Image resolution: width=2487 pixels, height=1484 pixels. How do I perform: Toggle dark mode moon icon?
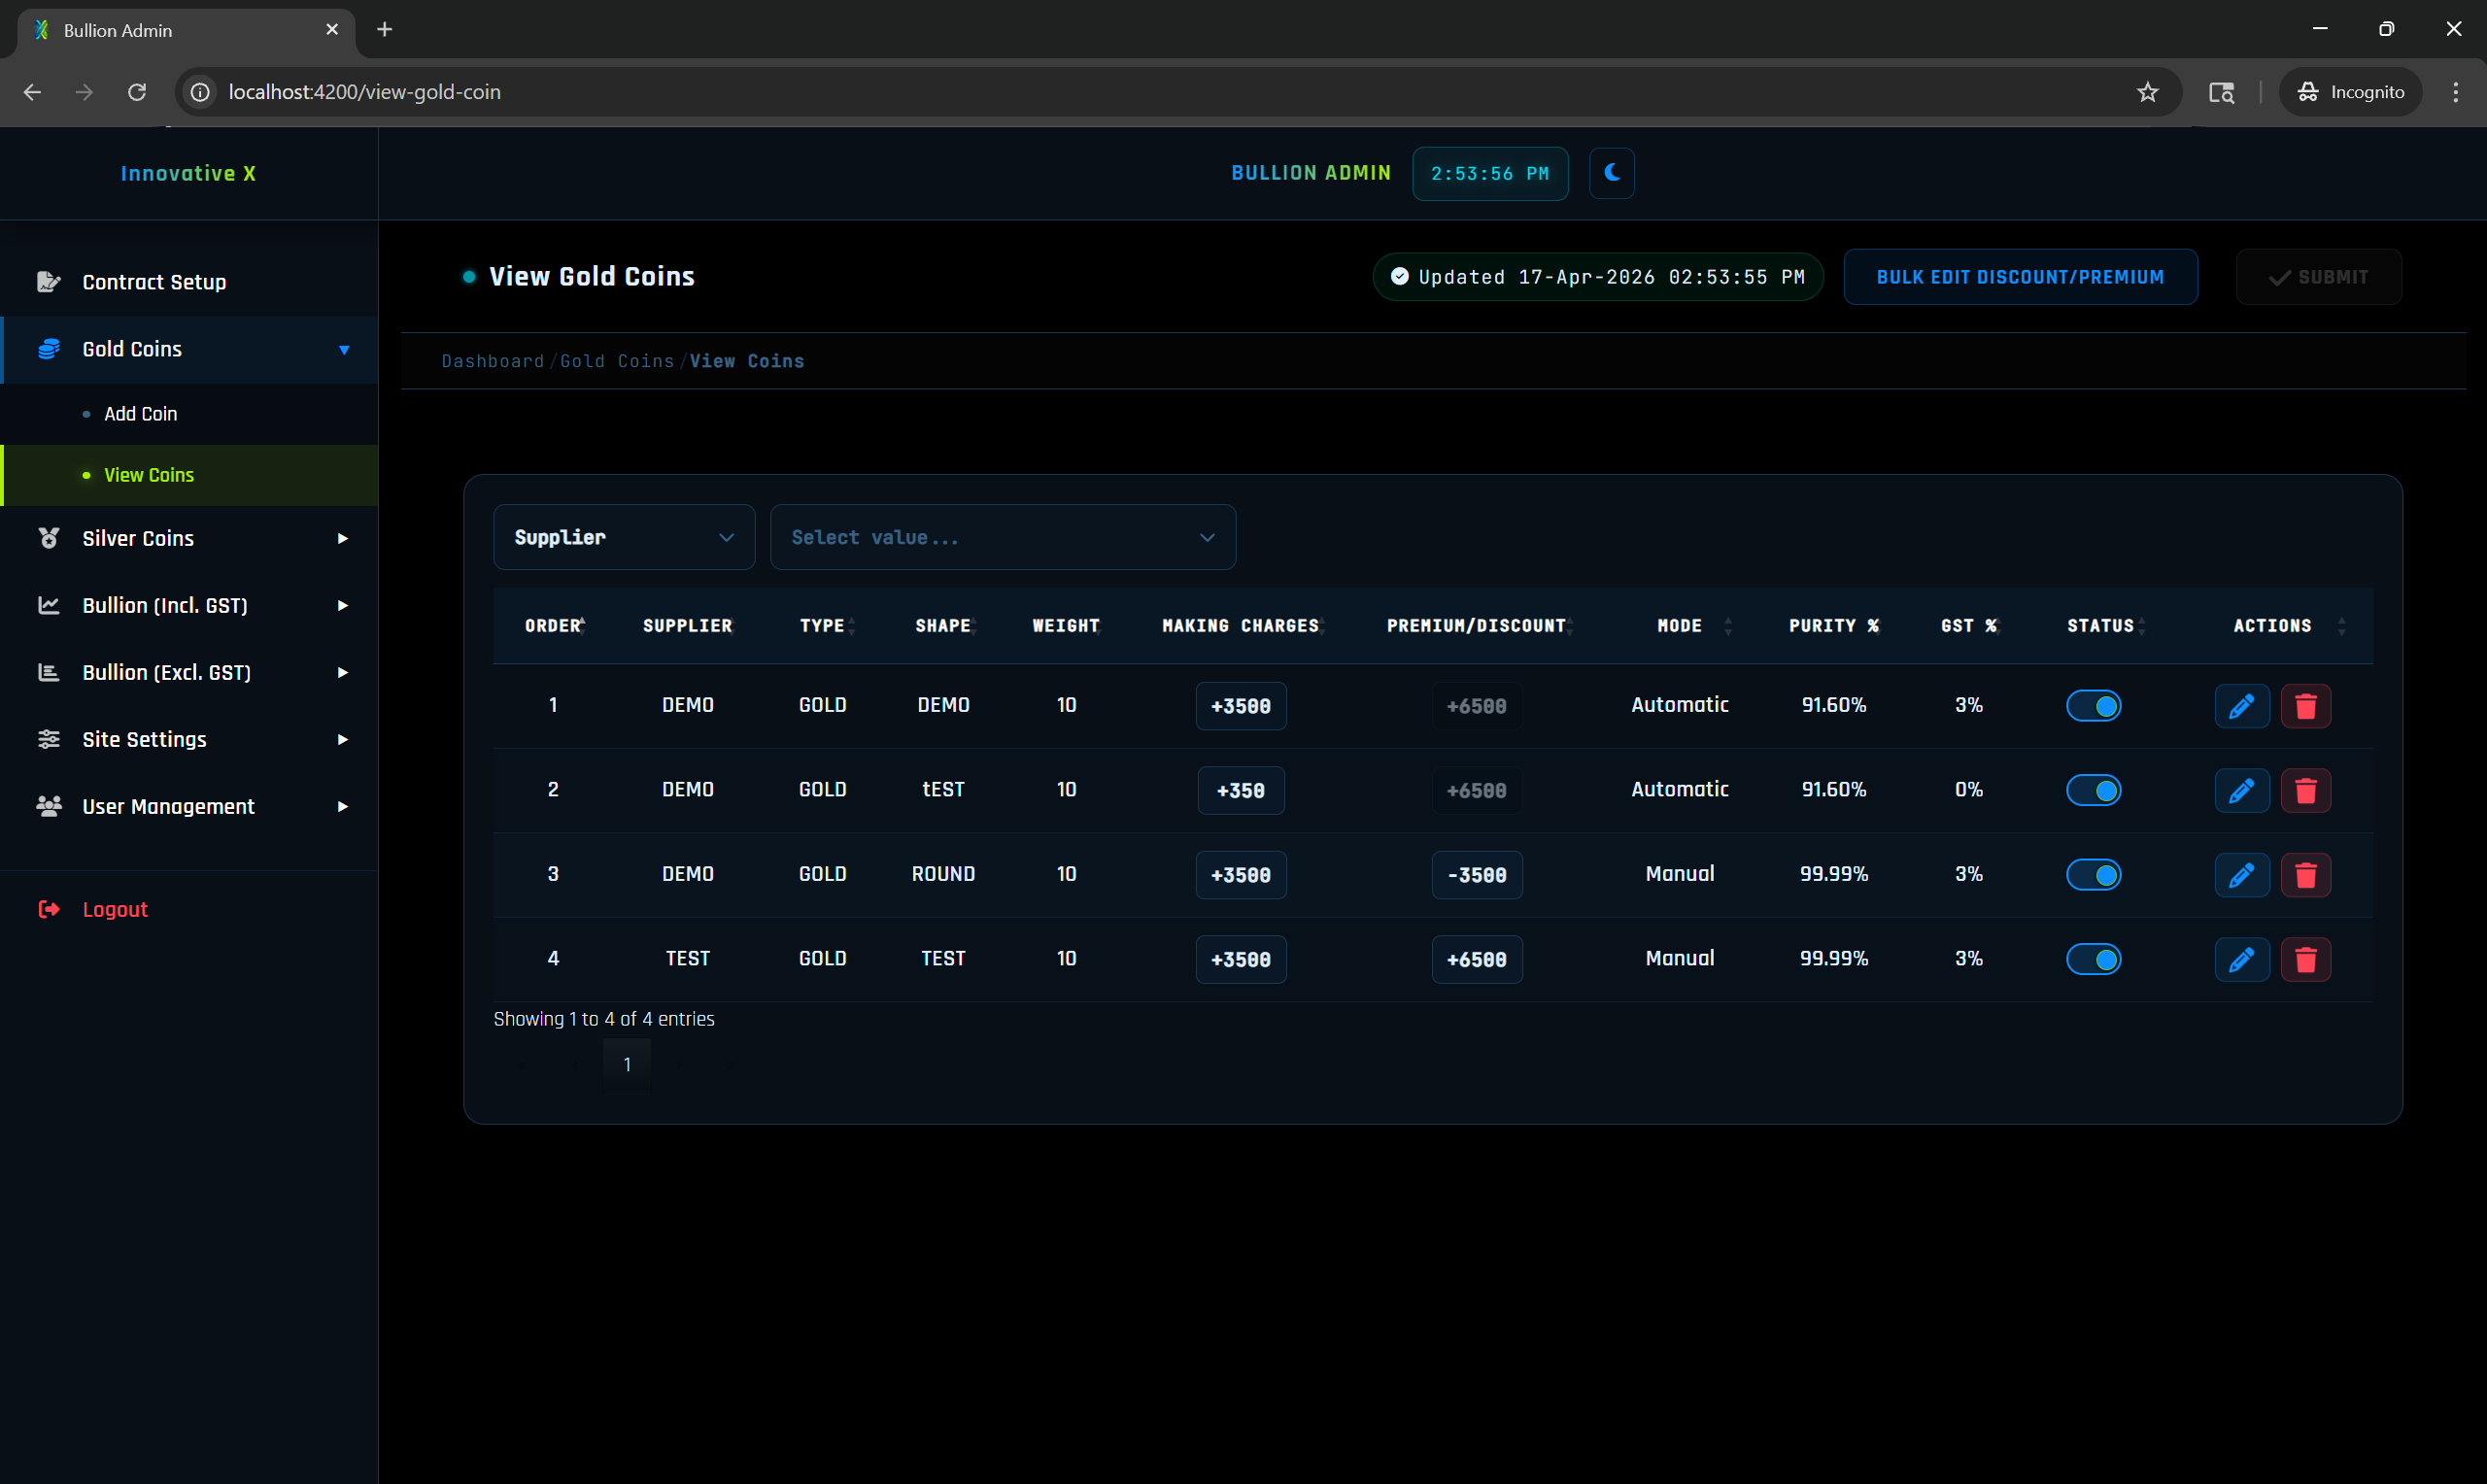point(1611,173)
